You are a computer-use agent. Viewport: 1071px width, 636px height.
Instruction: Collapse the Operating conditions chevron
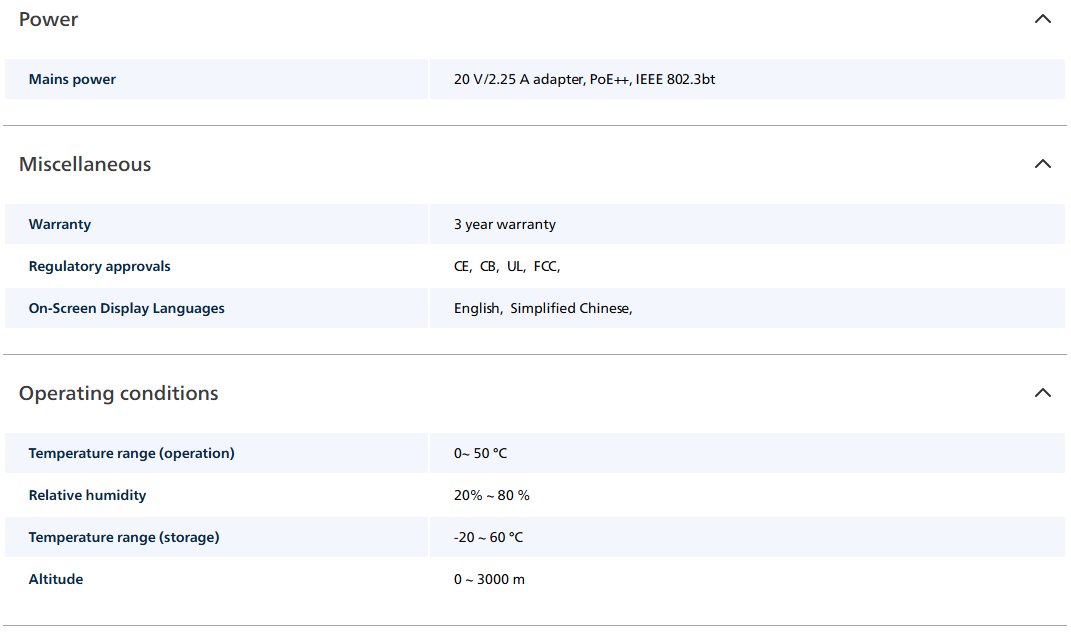pyautogui.click(x=1042, y=393)
